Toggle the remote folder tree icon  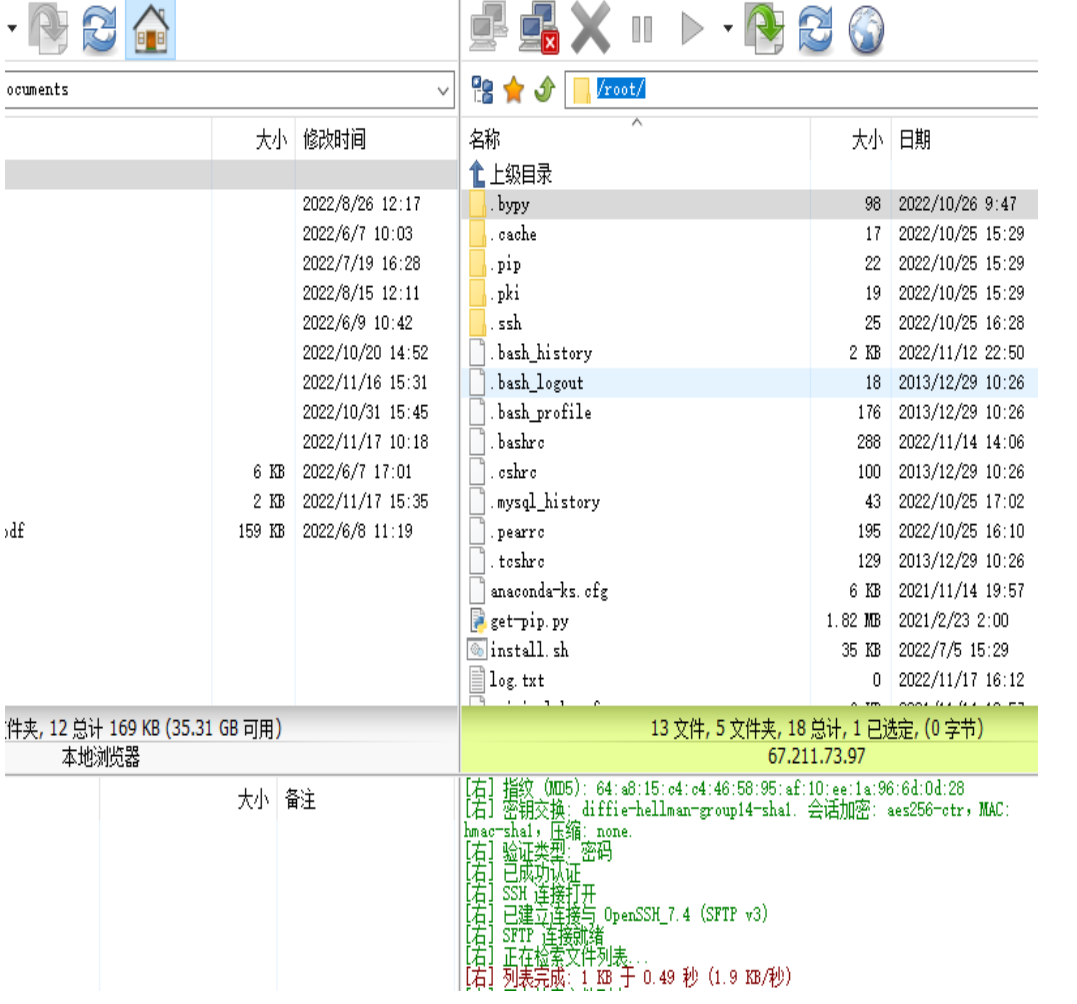482,90
